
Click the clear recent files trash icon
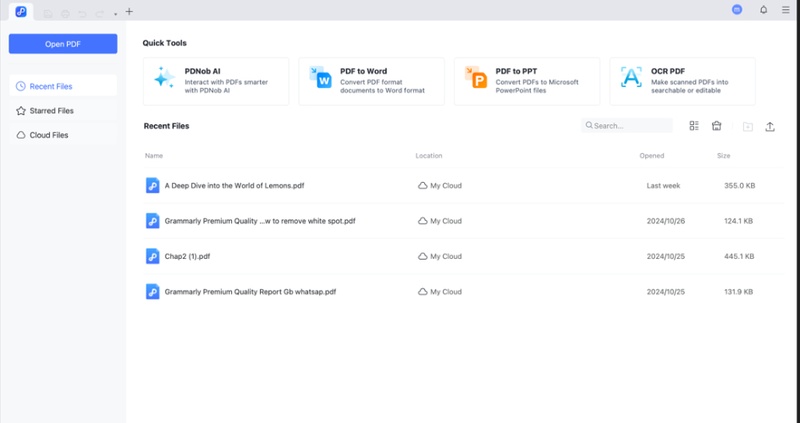(717, 126)
